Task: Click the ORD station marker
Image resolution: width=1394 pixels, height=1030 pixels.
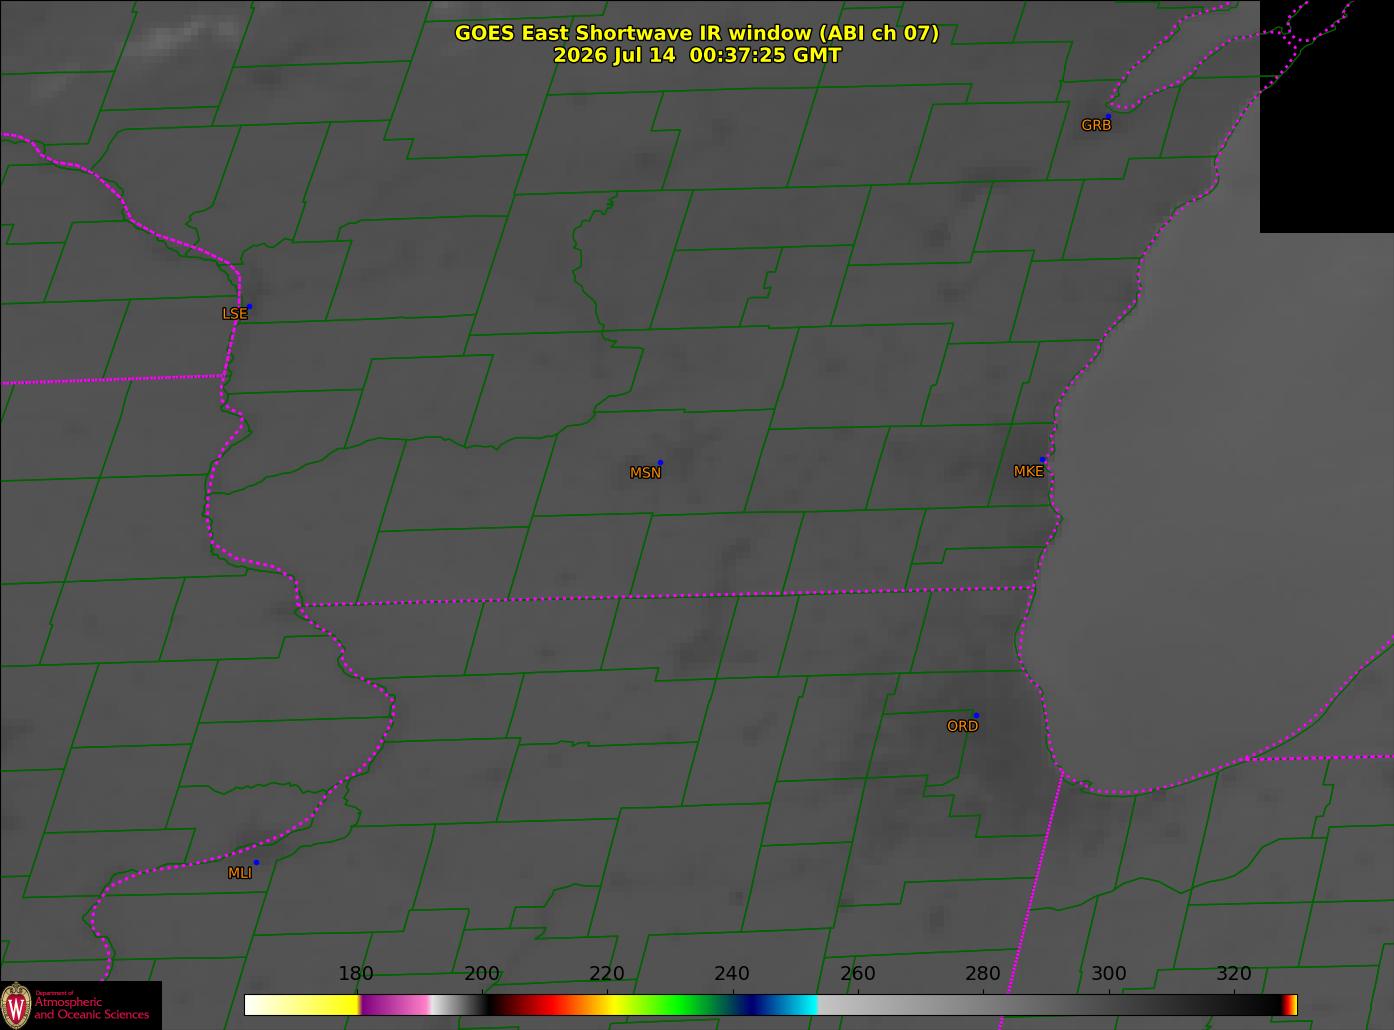Action: (x=976, y=716)
